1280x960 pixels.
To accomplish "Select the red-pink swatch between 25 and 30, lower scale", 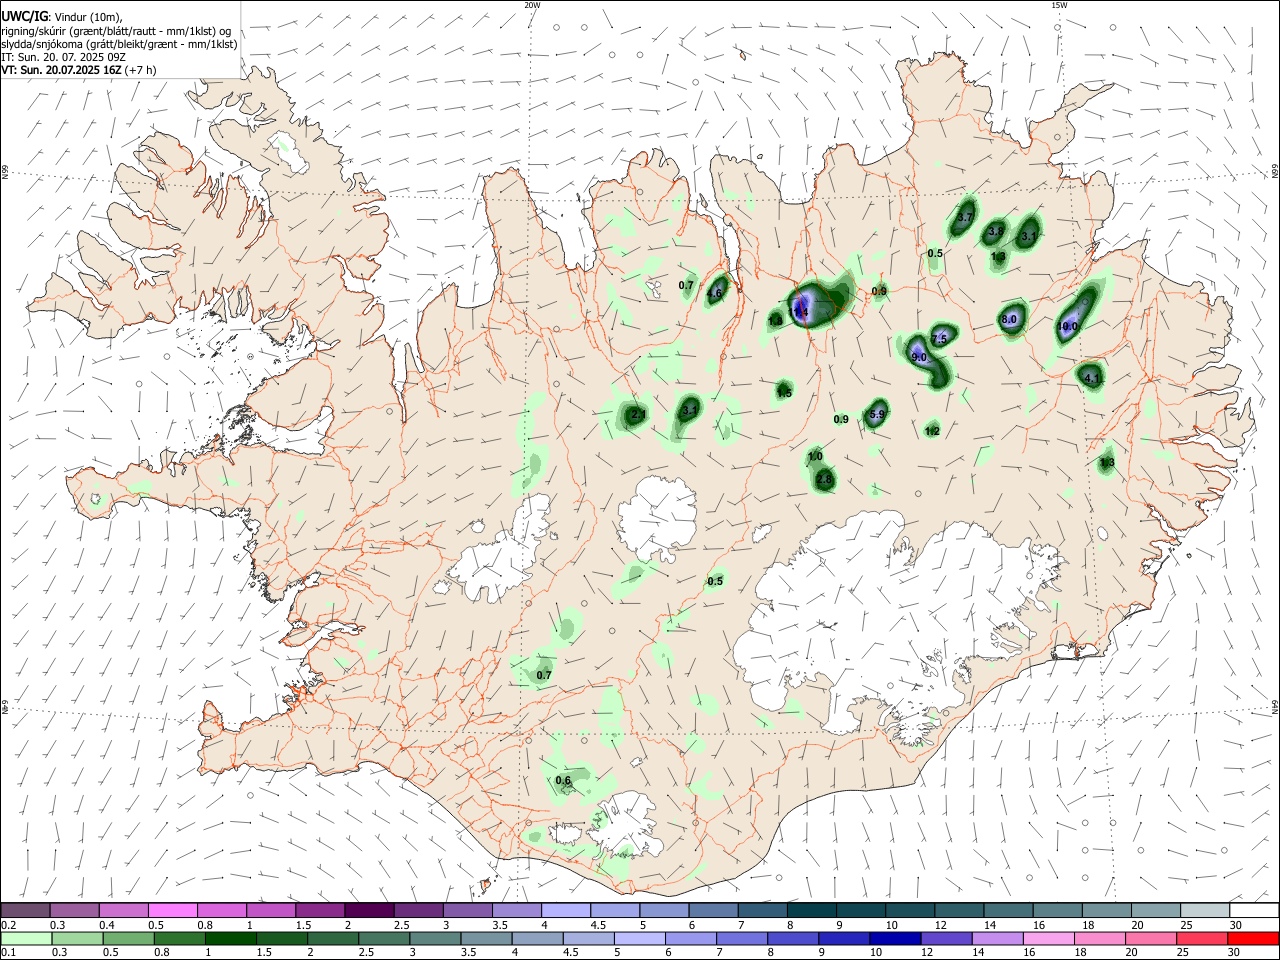I will tap(1202, 938).
